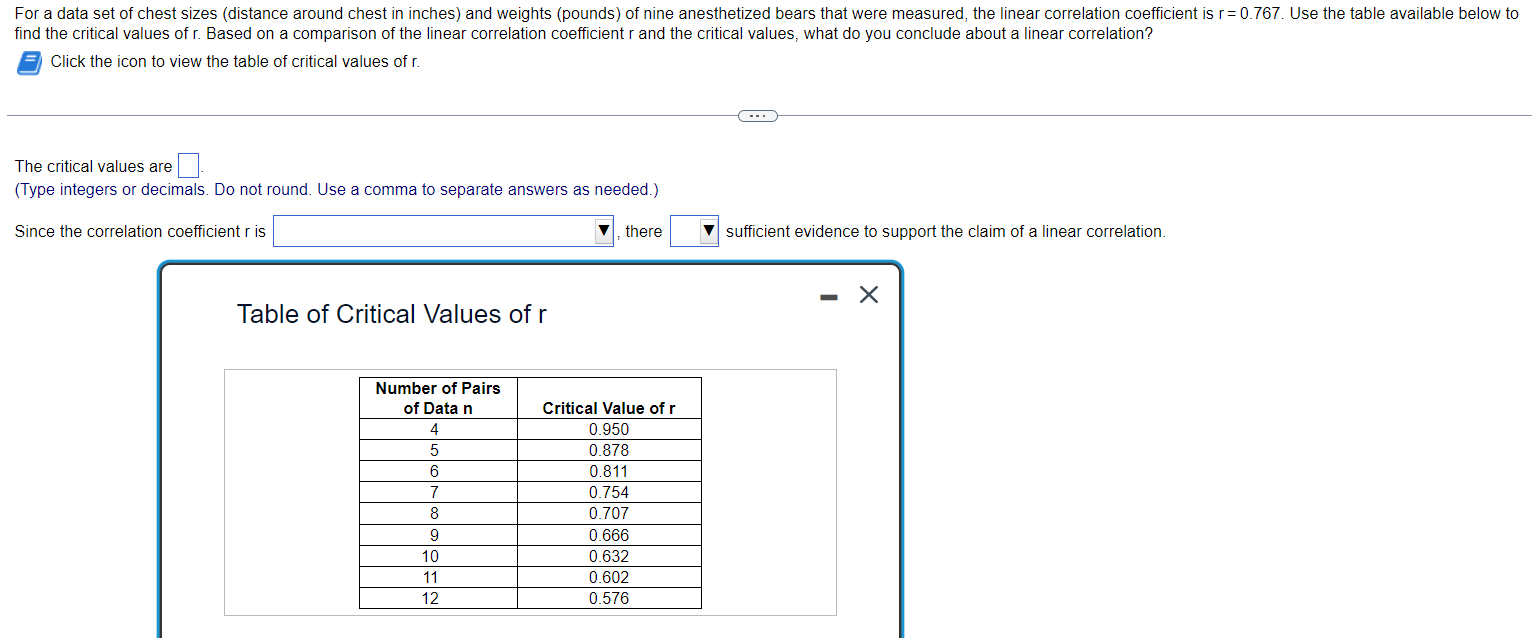The image size is (1532, 638).
Task: Click the 'Table of Critical Values of r' title
Action: (x=391, y=314)
